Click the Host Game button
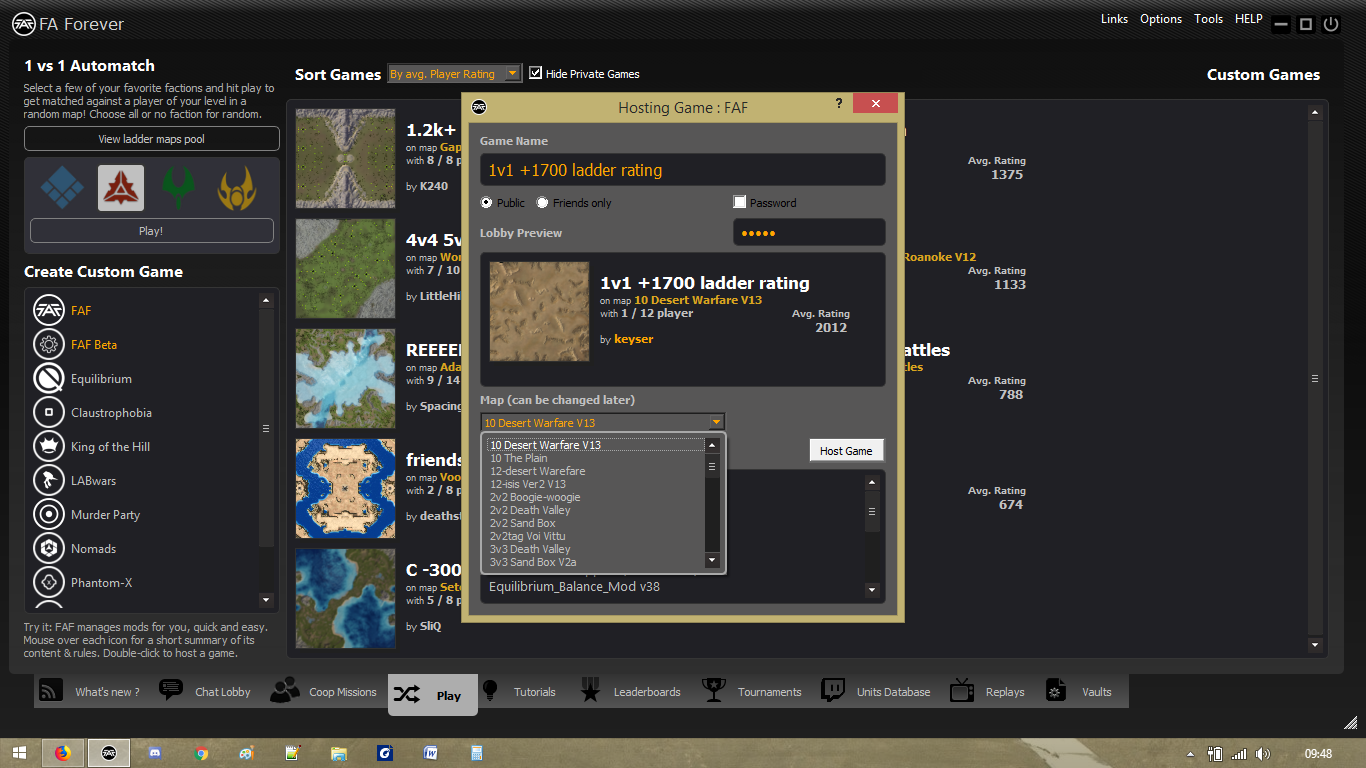Screen dimensions: 1366x768 tap(846, 450)
